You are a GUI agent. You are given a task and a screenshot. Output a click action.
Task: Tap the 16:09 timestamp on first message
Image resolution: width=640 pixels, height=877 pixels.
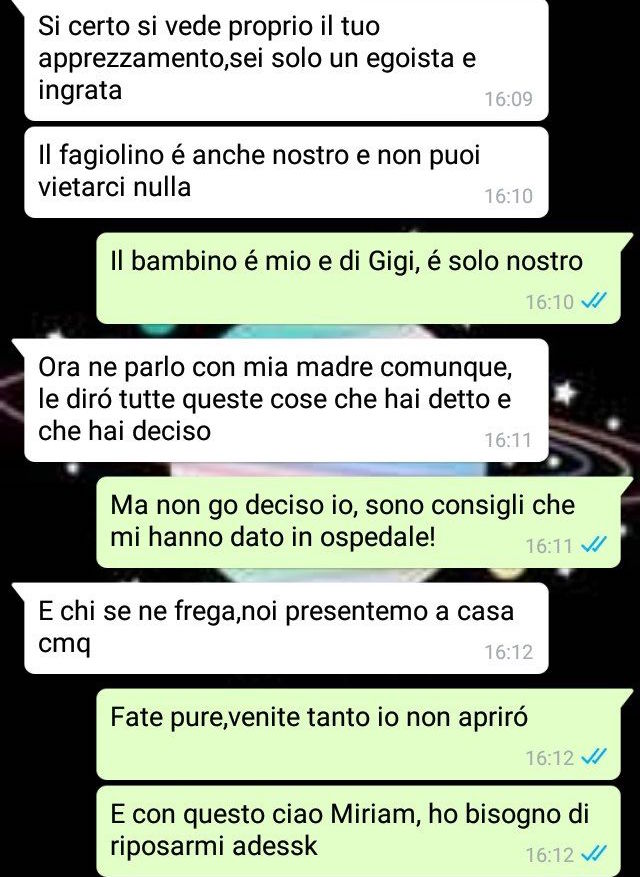[x=509, y=99]
